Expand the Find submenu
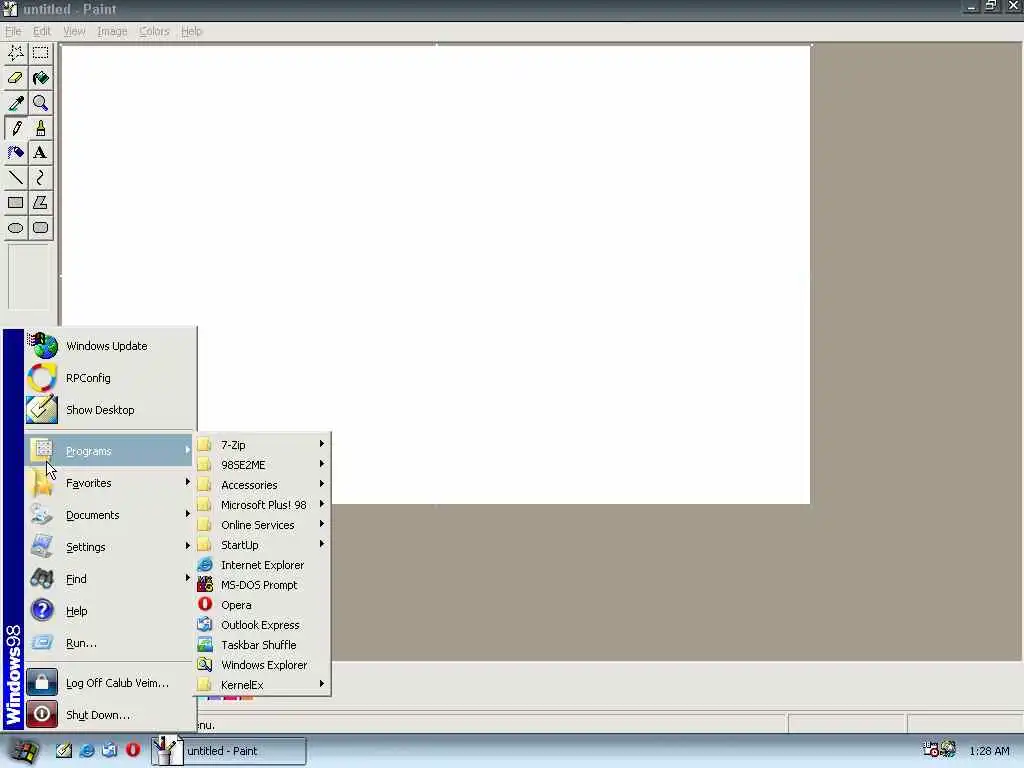 point(110,579)
